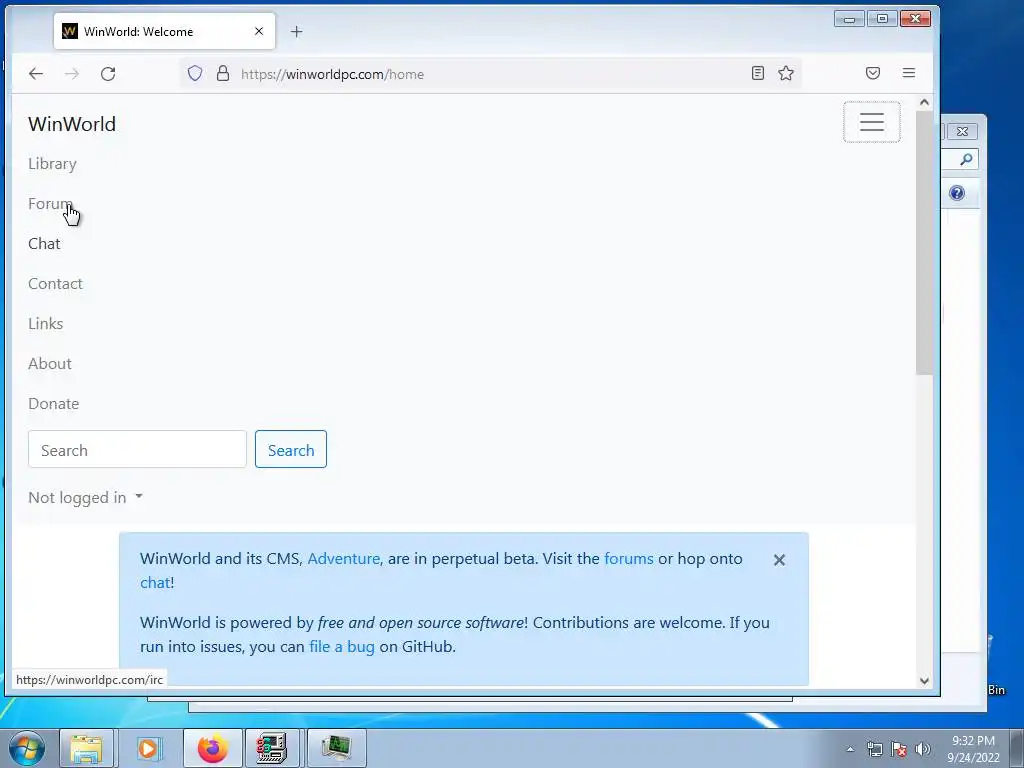Open the Forum nav link
The width and height of the screenshot is (1024, 768).
point(50,204)
